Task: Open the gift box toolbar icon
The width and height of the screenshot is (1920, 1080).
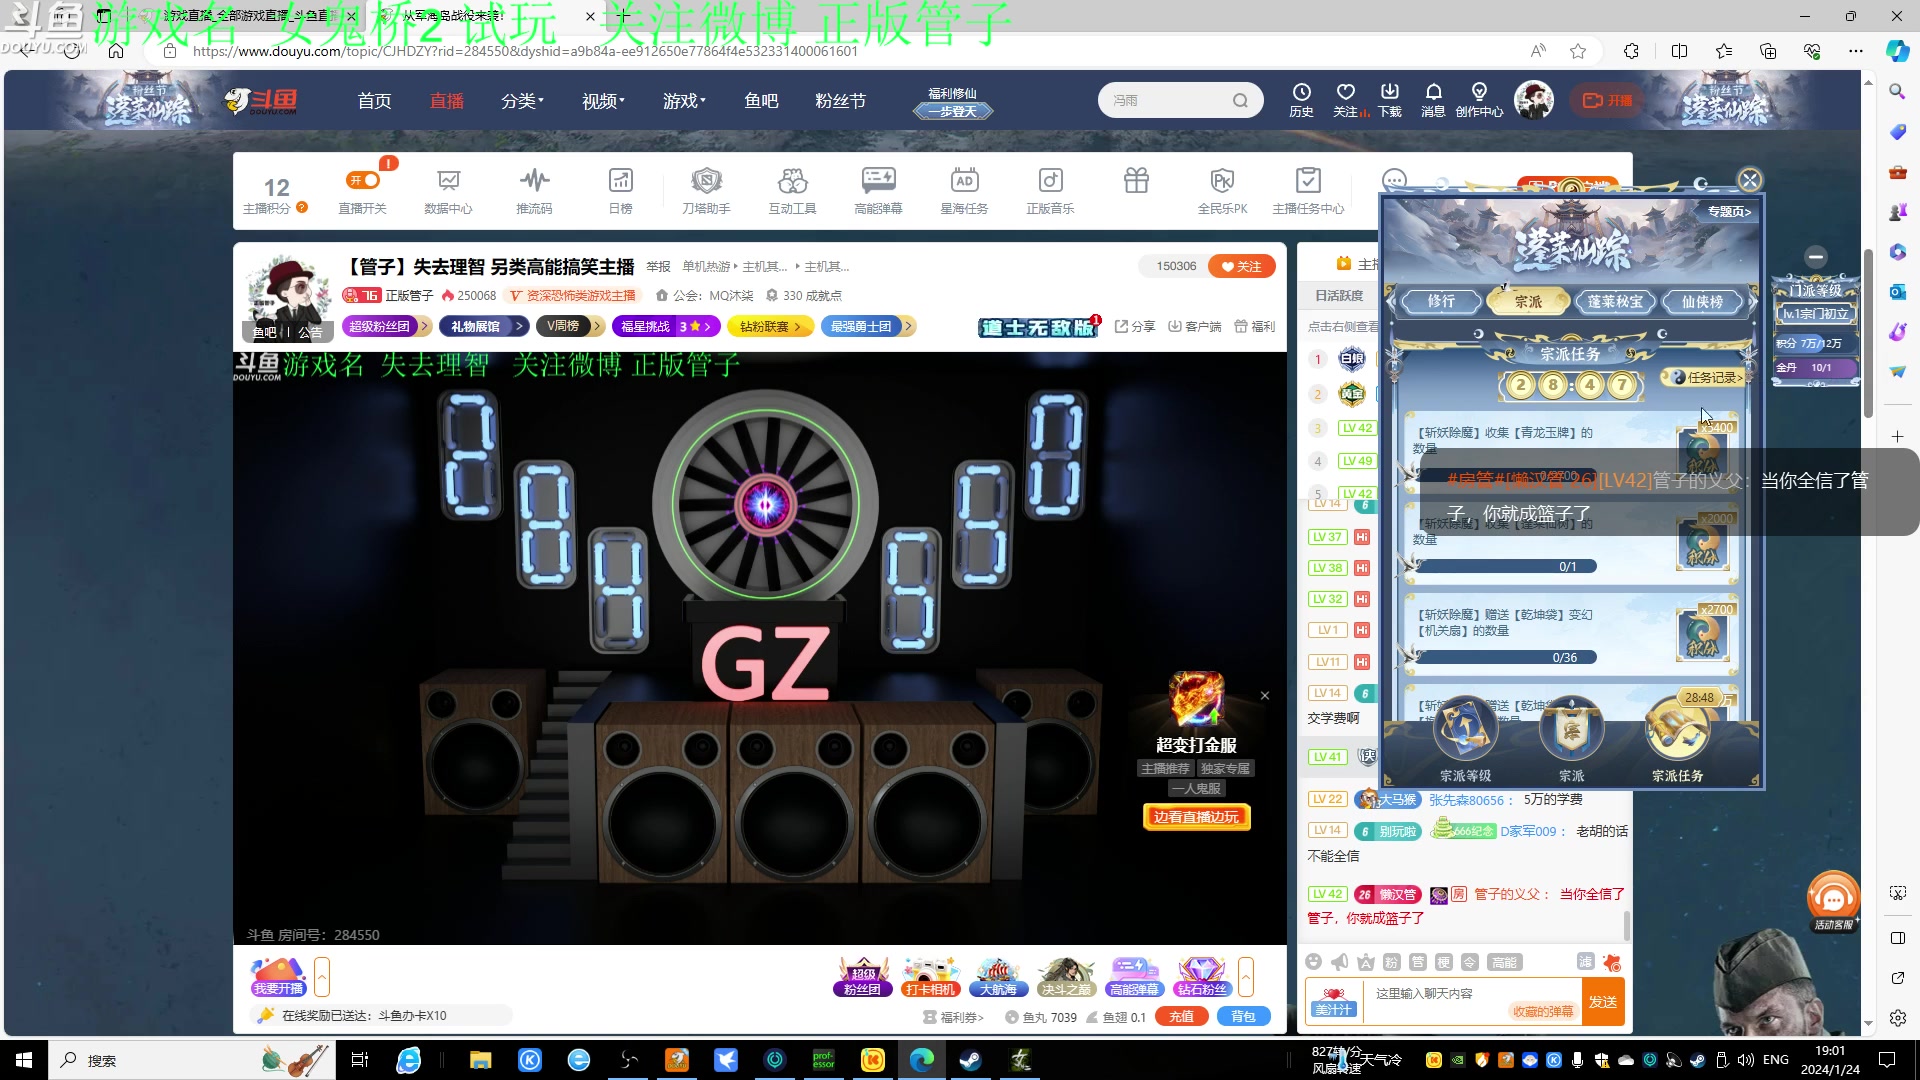Action: pos(1136,181)
